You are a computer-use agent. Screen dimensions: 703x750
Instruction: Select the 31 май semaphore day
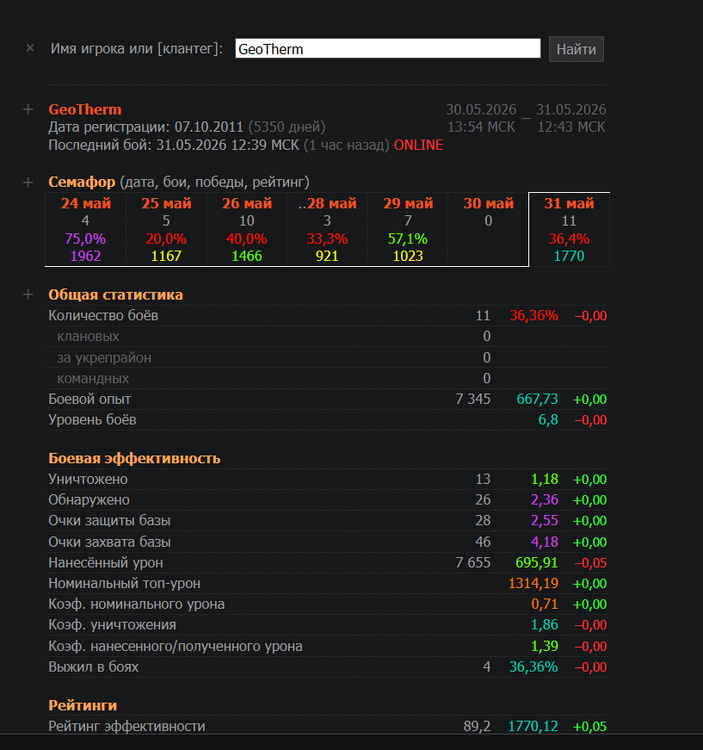[x=569, y=229]
